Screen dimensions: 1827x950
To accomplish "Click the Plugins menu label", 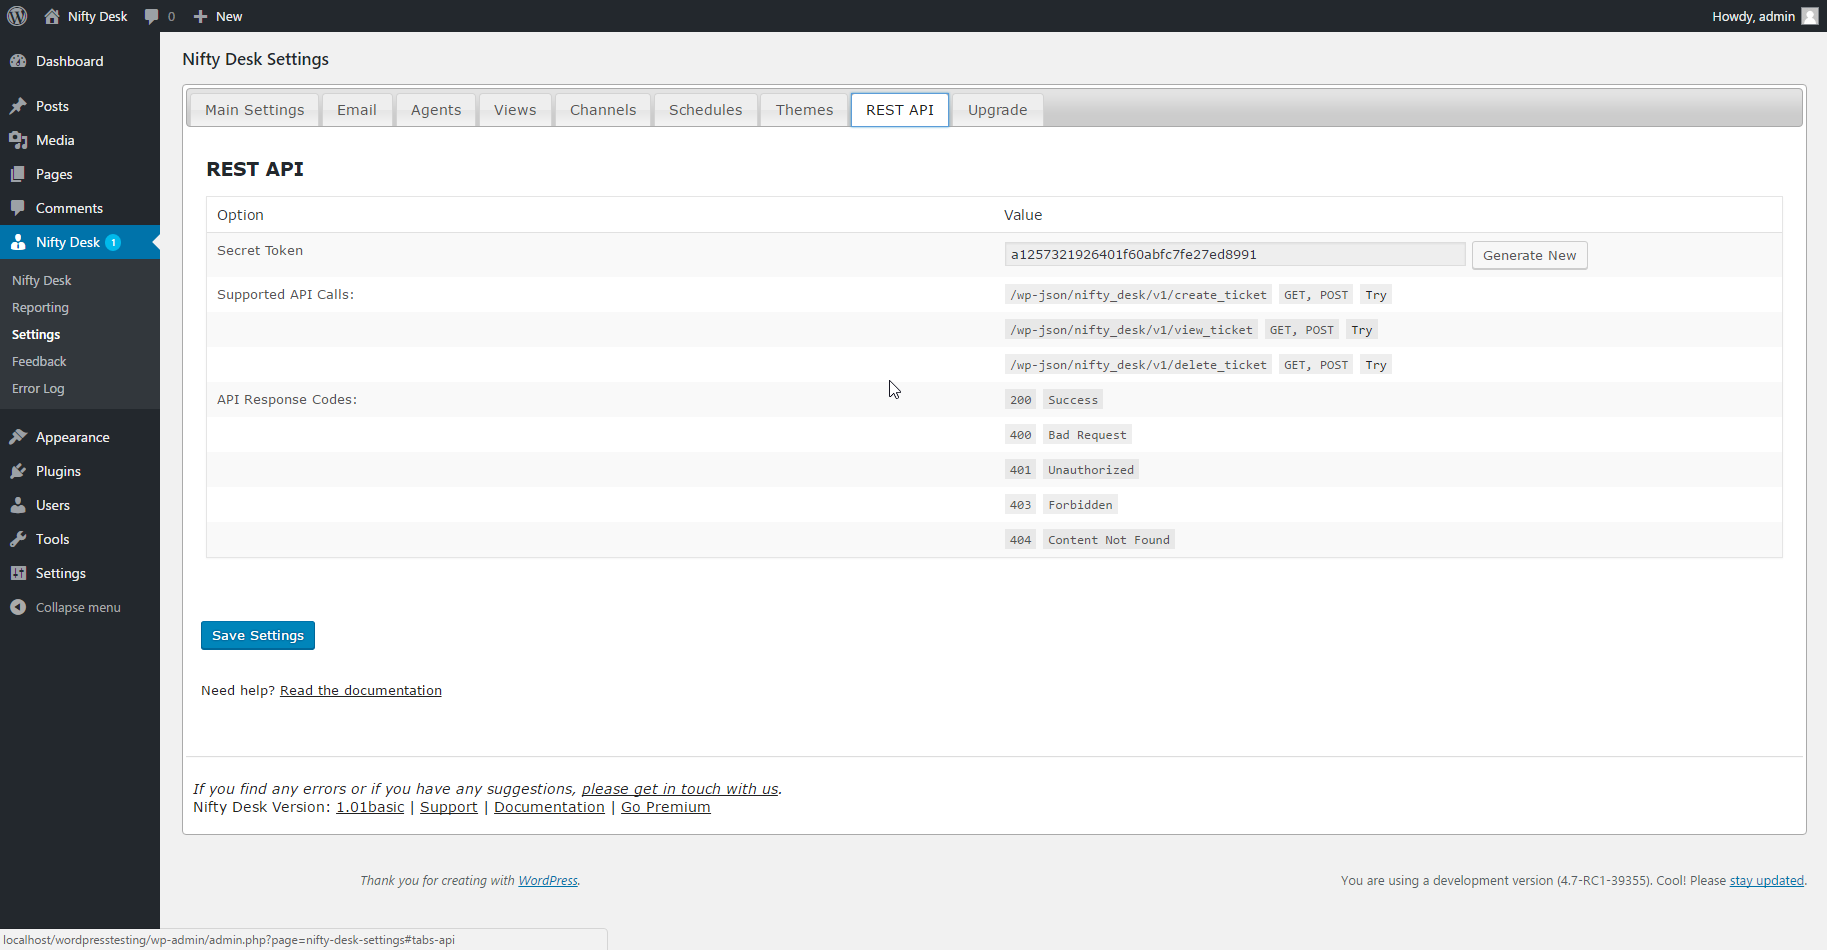I will (58, 471).
